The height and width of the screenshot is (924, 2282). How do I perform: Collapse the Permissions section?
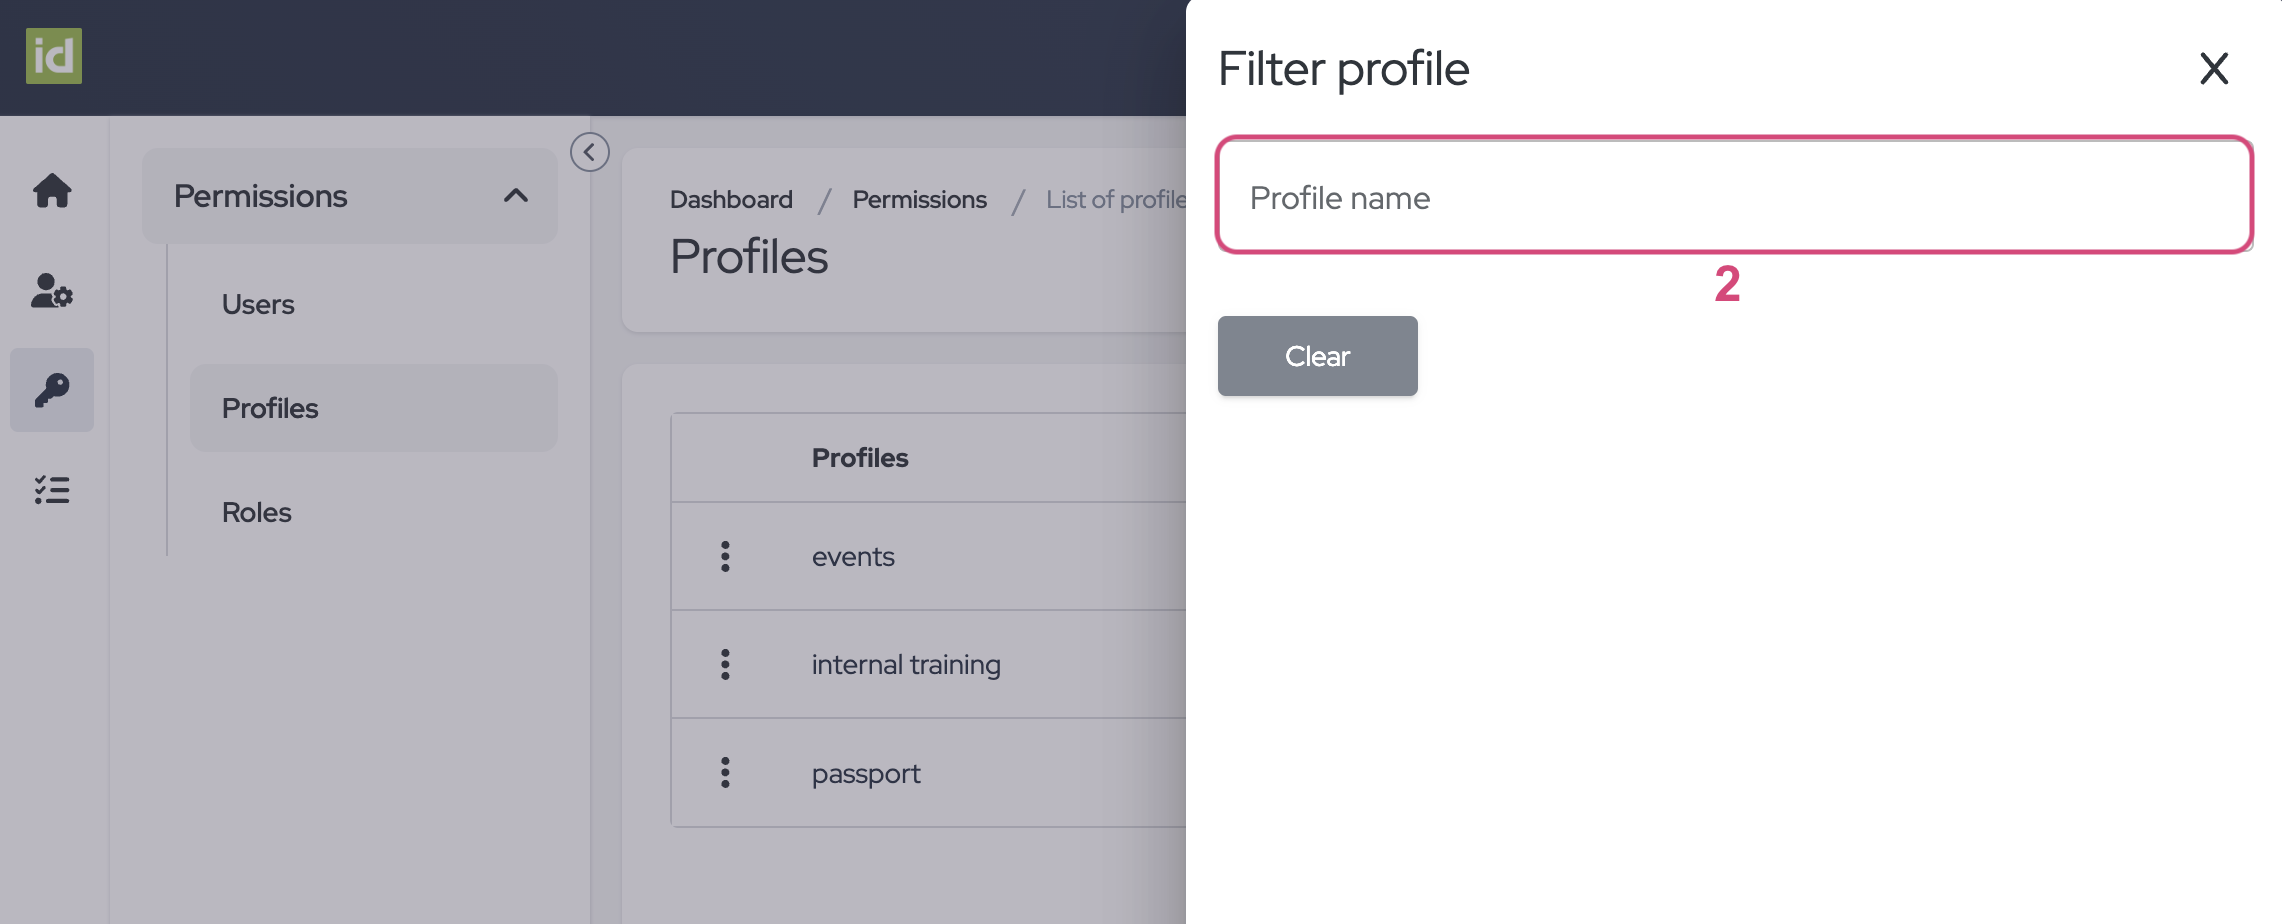pos(517,196)
